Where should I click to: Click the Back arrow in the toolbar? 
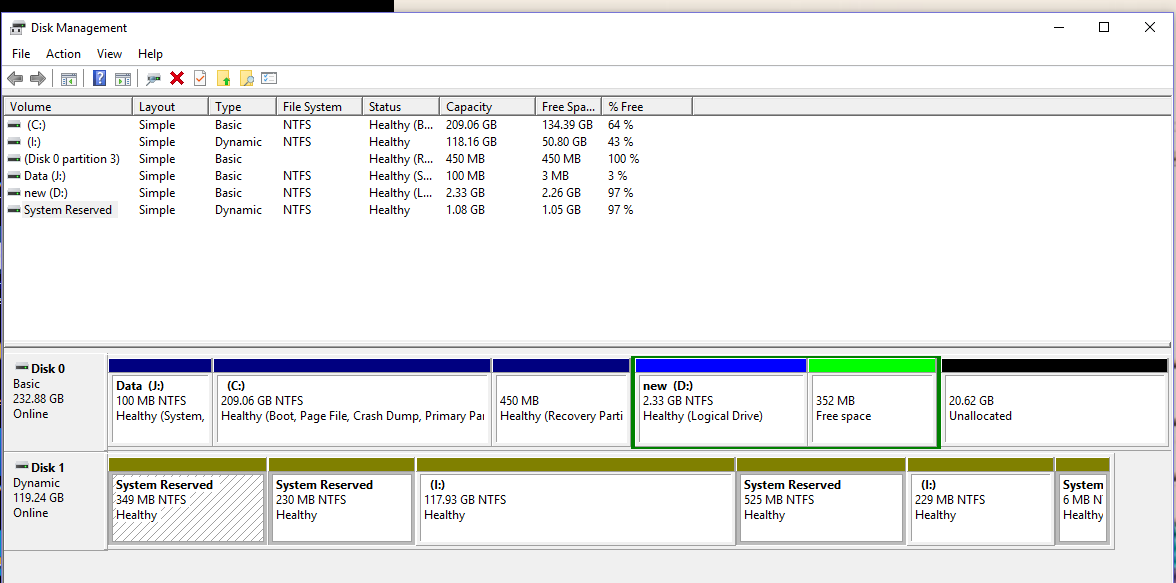(x=15, y=78)
